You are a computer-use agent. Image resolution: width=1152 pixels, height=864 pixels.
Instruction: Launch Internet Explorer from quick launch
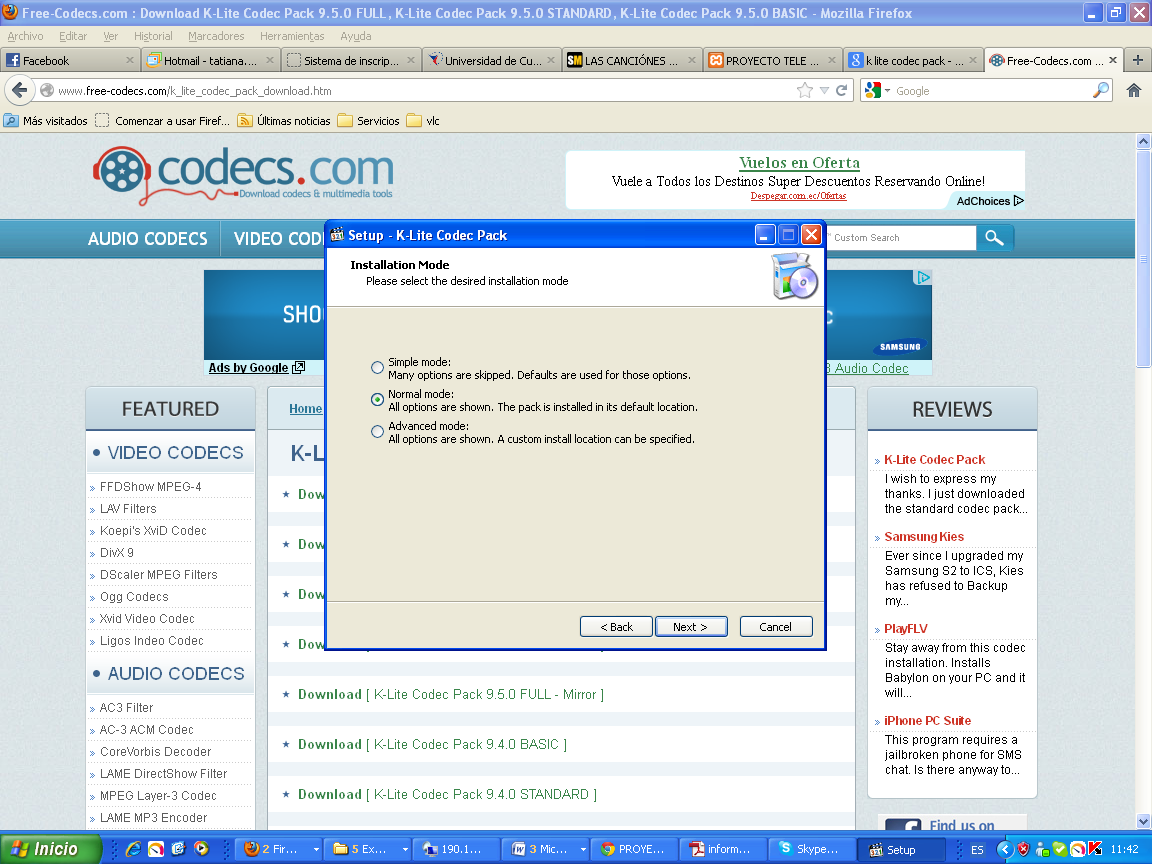pos(133,849)
